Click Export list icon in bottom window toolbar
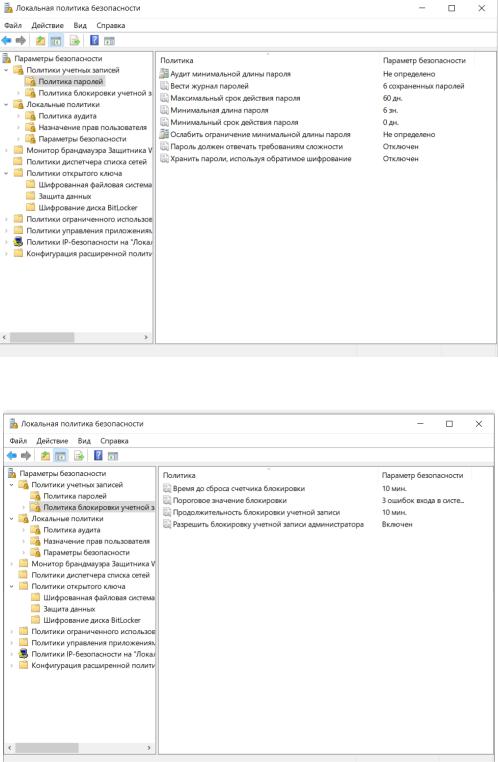Viewport: 498px width, 762px height. (79, 456)
